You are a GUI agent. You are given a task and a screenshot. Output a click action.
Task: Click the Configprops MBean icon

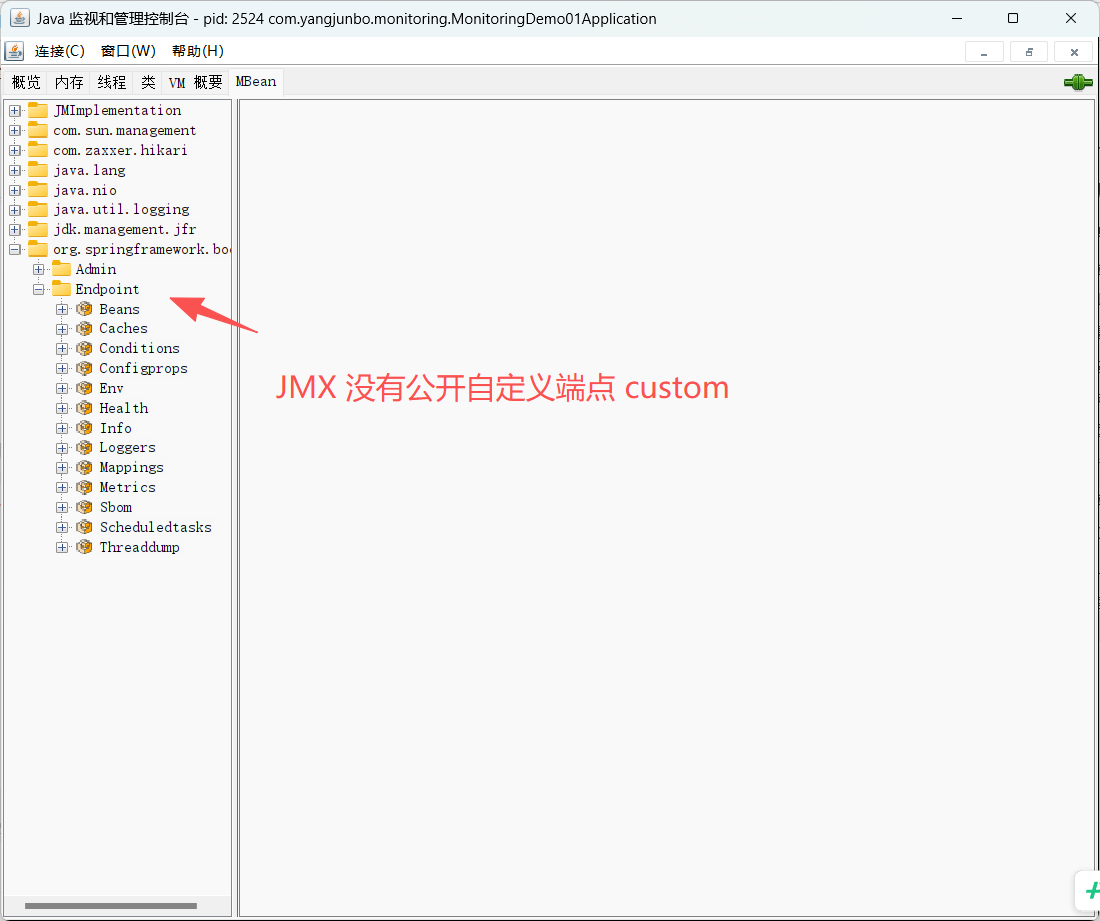click(x=84, y=368)
